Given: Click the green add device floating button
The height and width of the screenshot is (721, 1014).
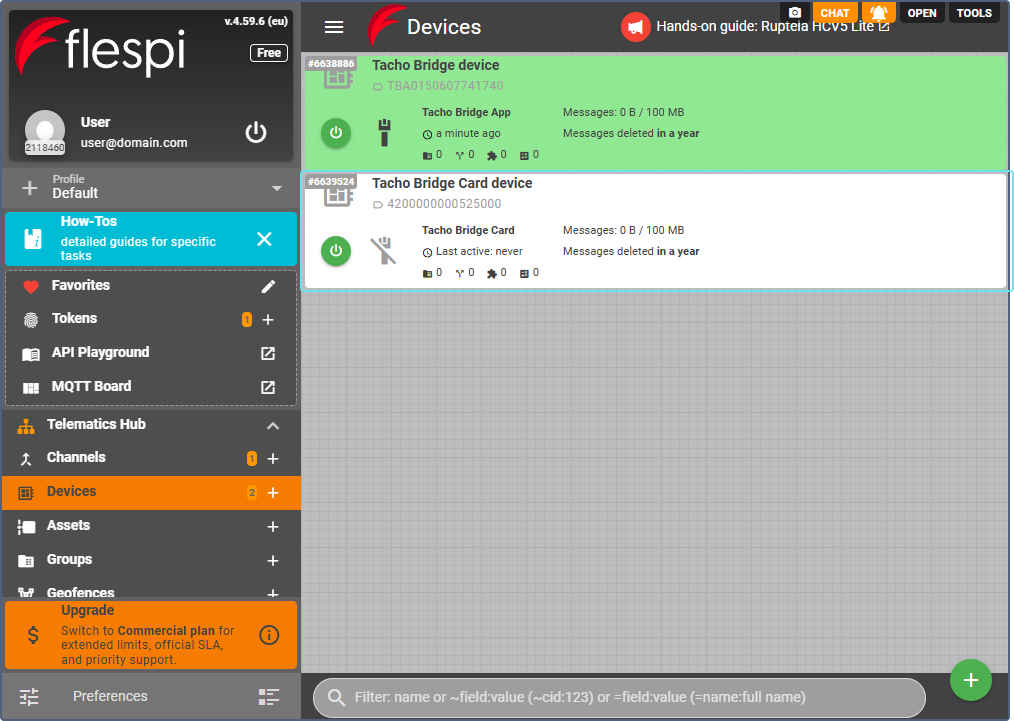Looking at the screenshot, I should [970, 680].
